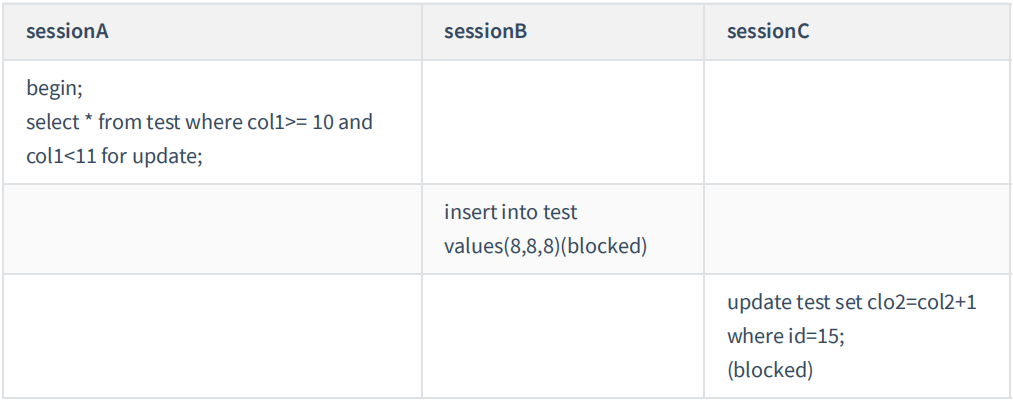Click the empty sessionA cell in the update row
Viewport: 1013px width, 401px height.
[x=213, y=336]
